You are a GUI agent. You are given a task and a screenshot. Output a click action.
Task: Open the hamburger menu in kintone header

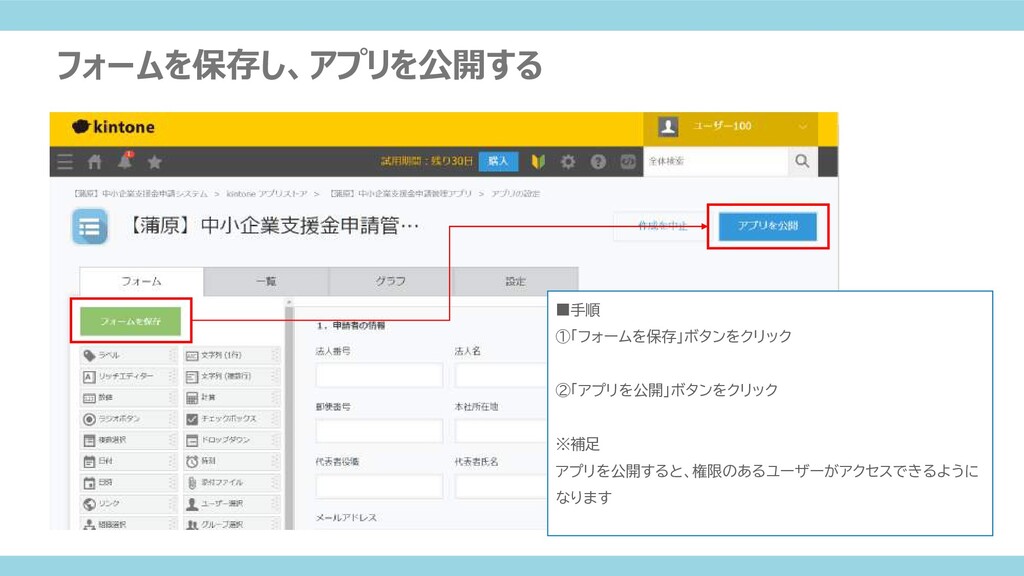[x=65, y=162]
